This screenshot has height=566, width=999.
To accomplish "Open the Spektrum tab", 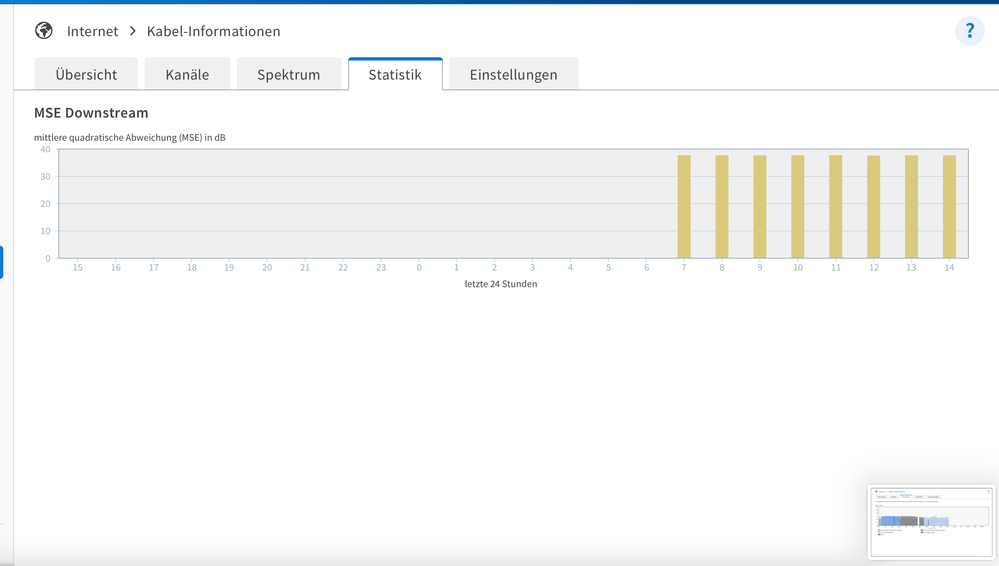I will point(289,74).
